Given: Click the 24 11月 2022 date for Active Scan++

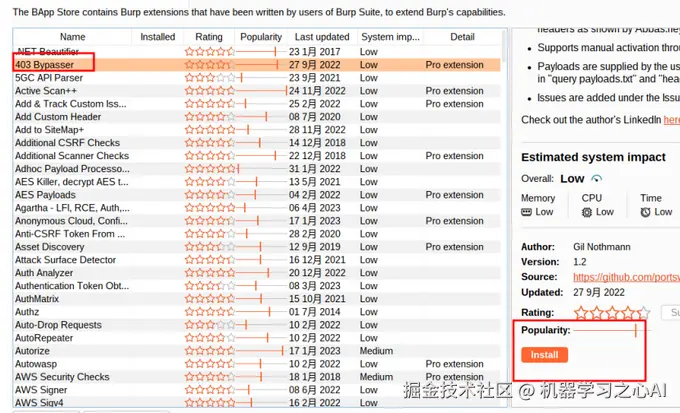Looking at the screenshot, I should click(317, 91).
